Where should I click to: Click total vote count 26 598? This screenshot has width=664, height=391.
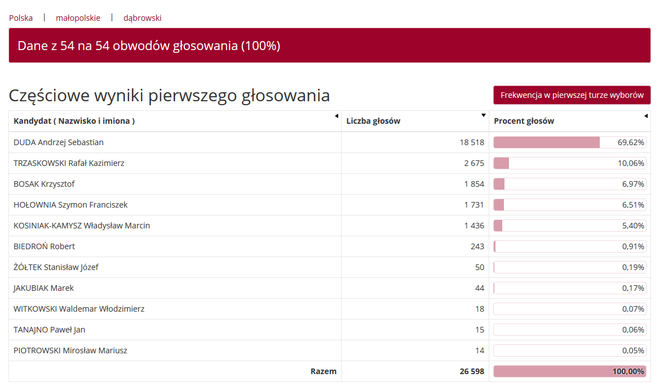click(x=472, y=371)
